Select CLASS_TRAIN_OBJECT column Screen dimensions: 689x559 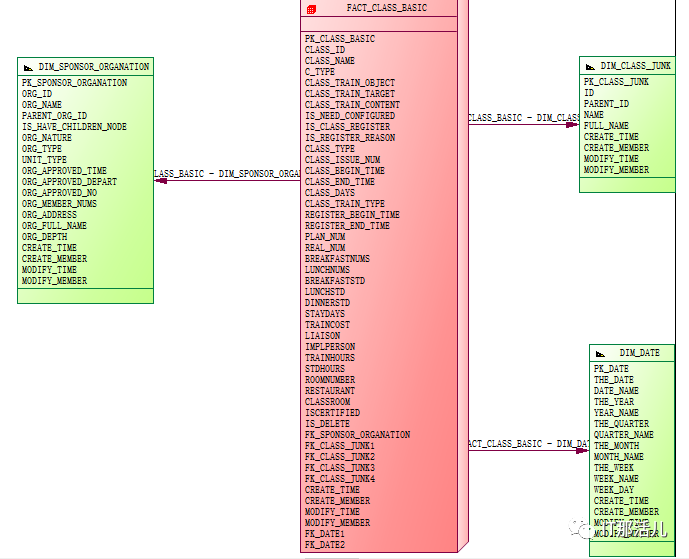pos(350,83)
